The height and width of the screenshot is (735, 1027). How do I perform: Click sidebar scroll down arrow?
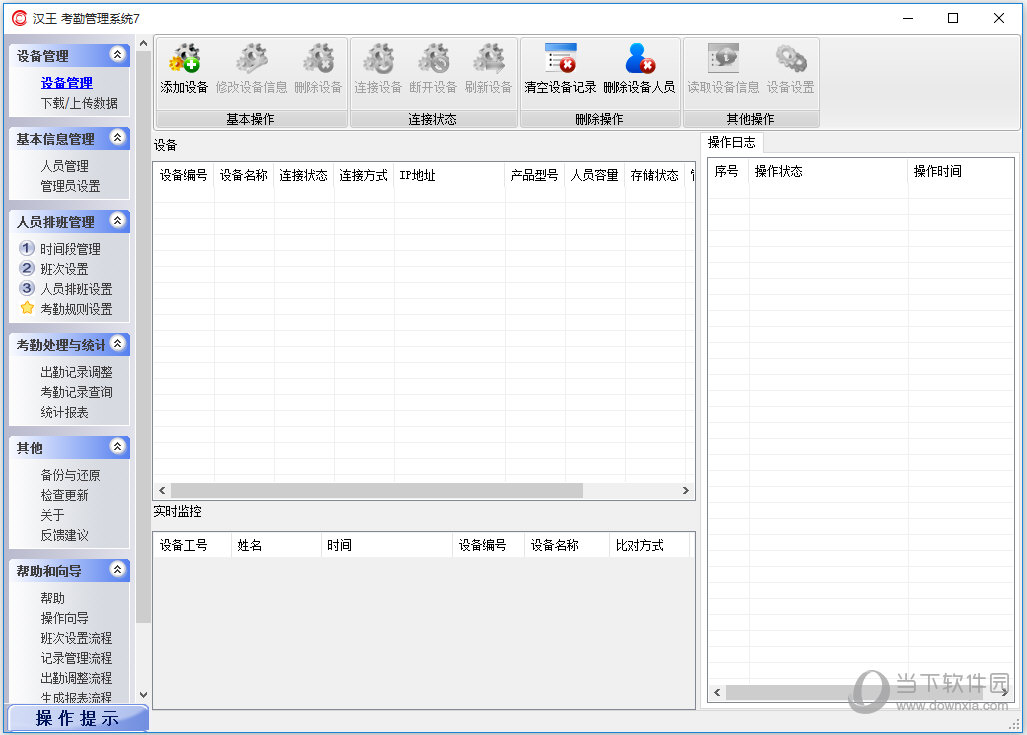[x=143, y=696]
